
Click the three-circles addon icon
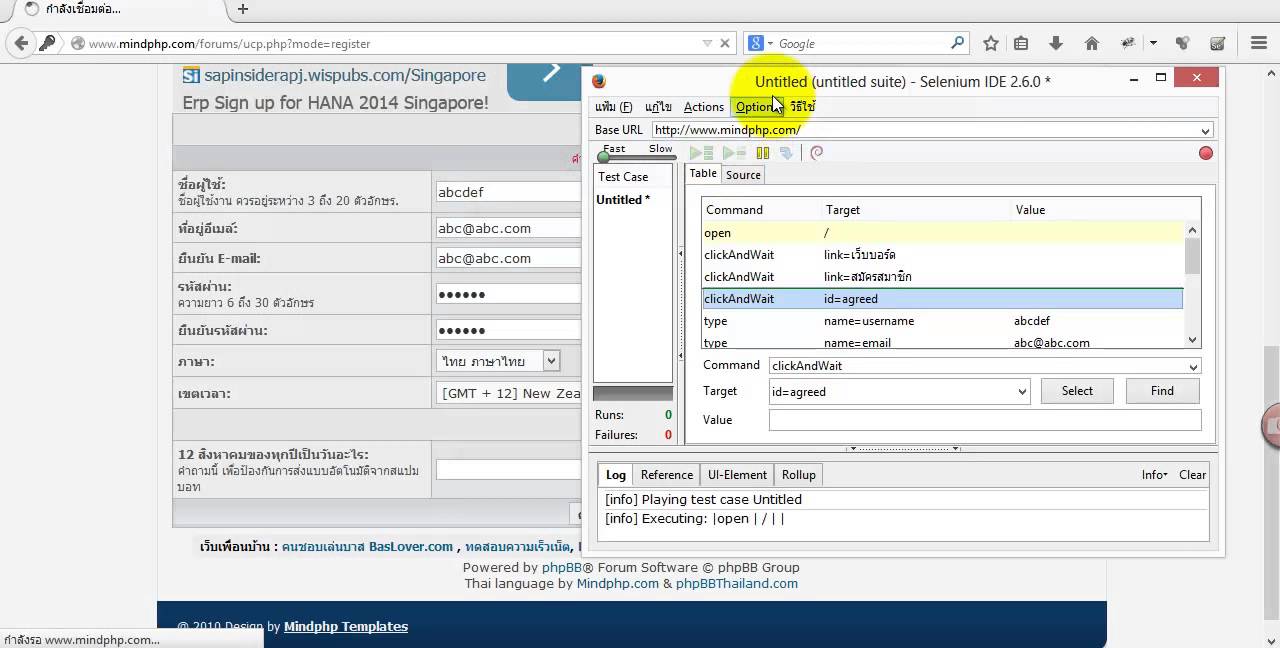[x=1183, y=43]
